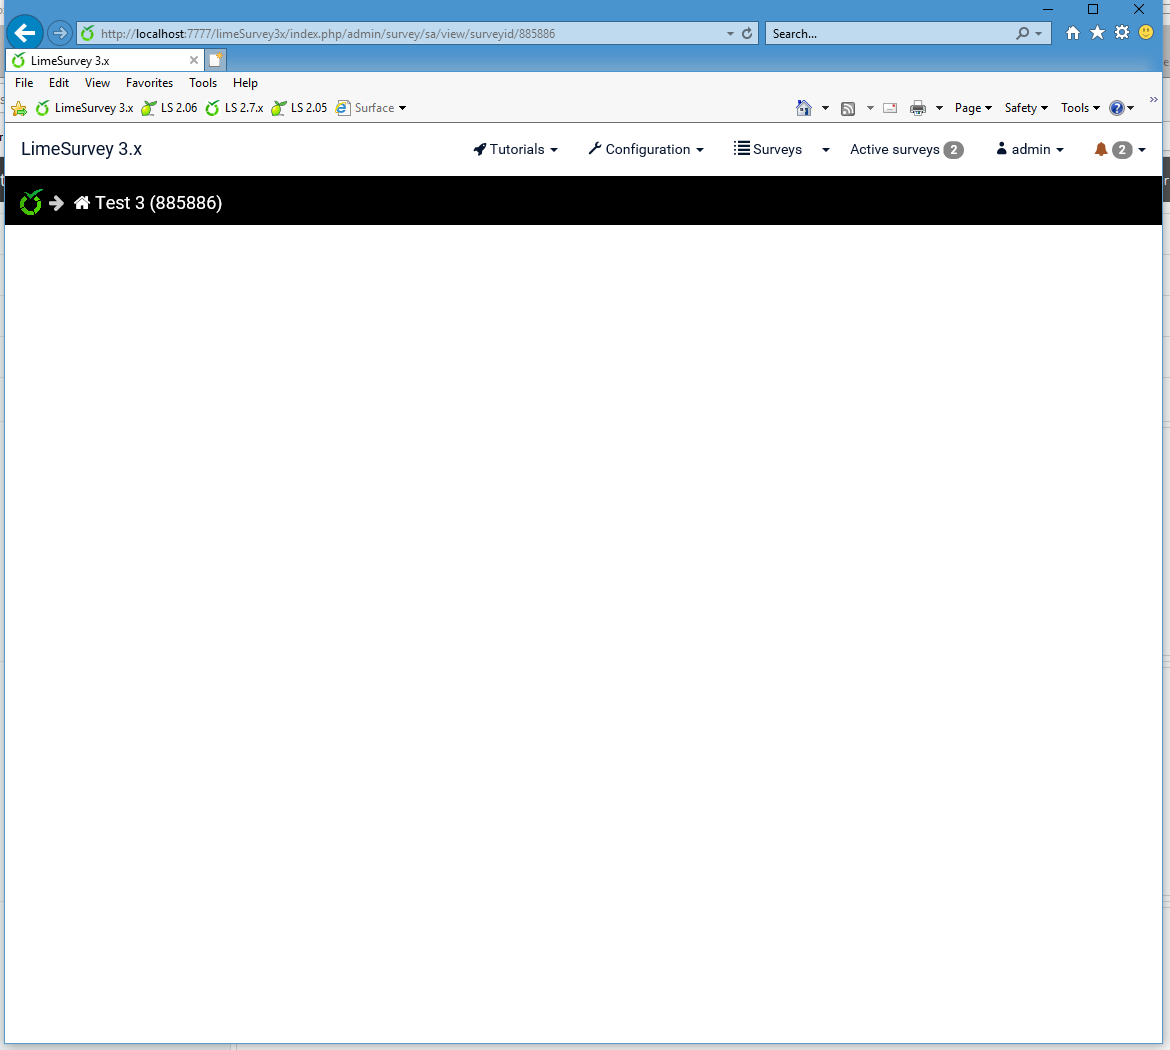Click the RSS feeds icon
The image size is (1170, 1050).
click(848, 109)
